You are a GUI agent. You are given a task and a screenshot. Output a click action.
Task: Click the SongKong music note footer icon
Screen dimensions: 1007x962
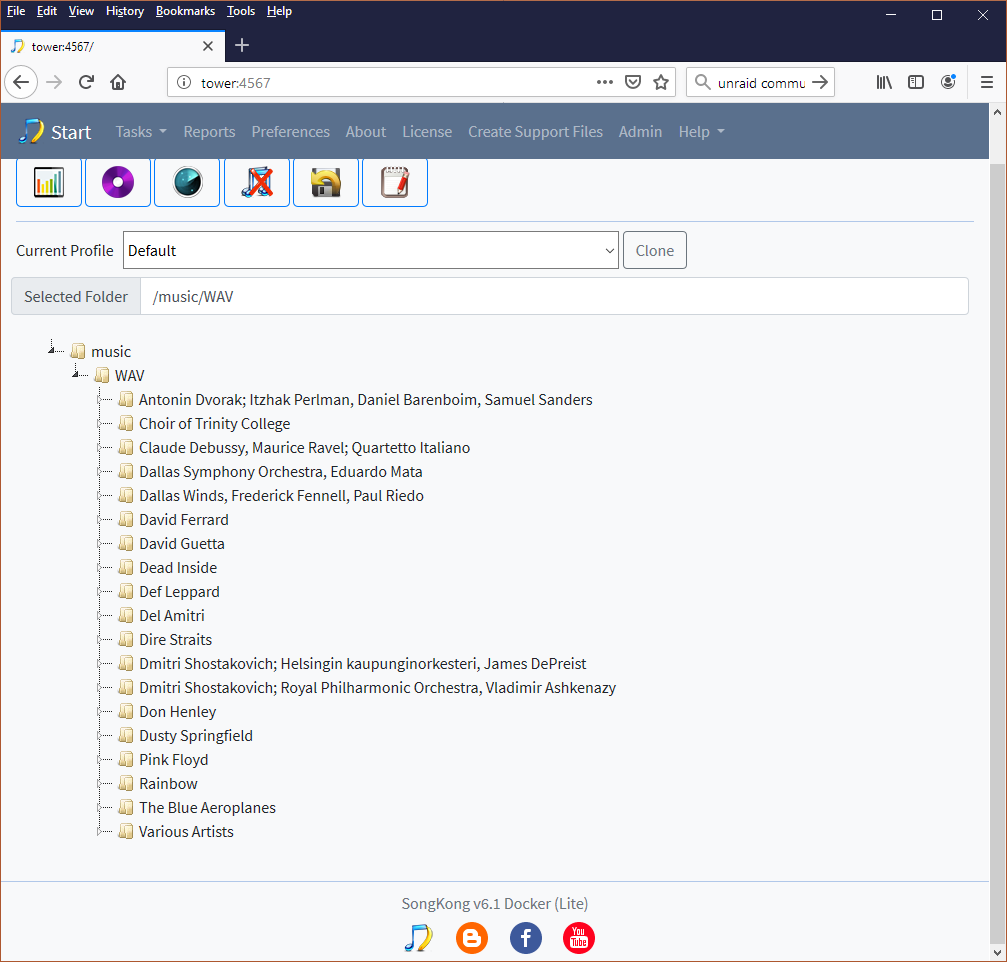click(x=419, y=938)
